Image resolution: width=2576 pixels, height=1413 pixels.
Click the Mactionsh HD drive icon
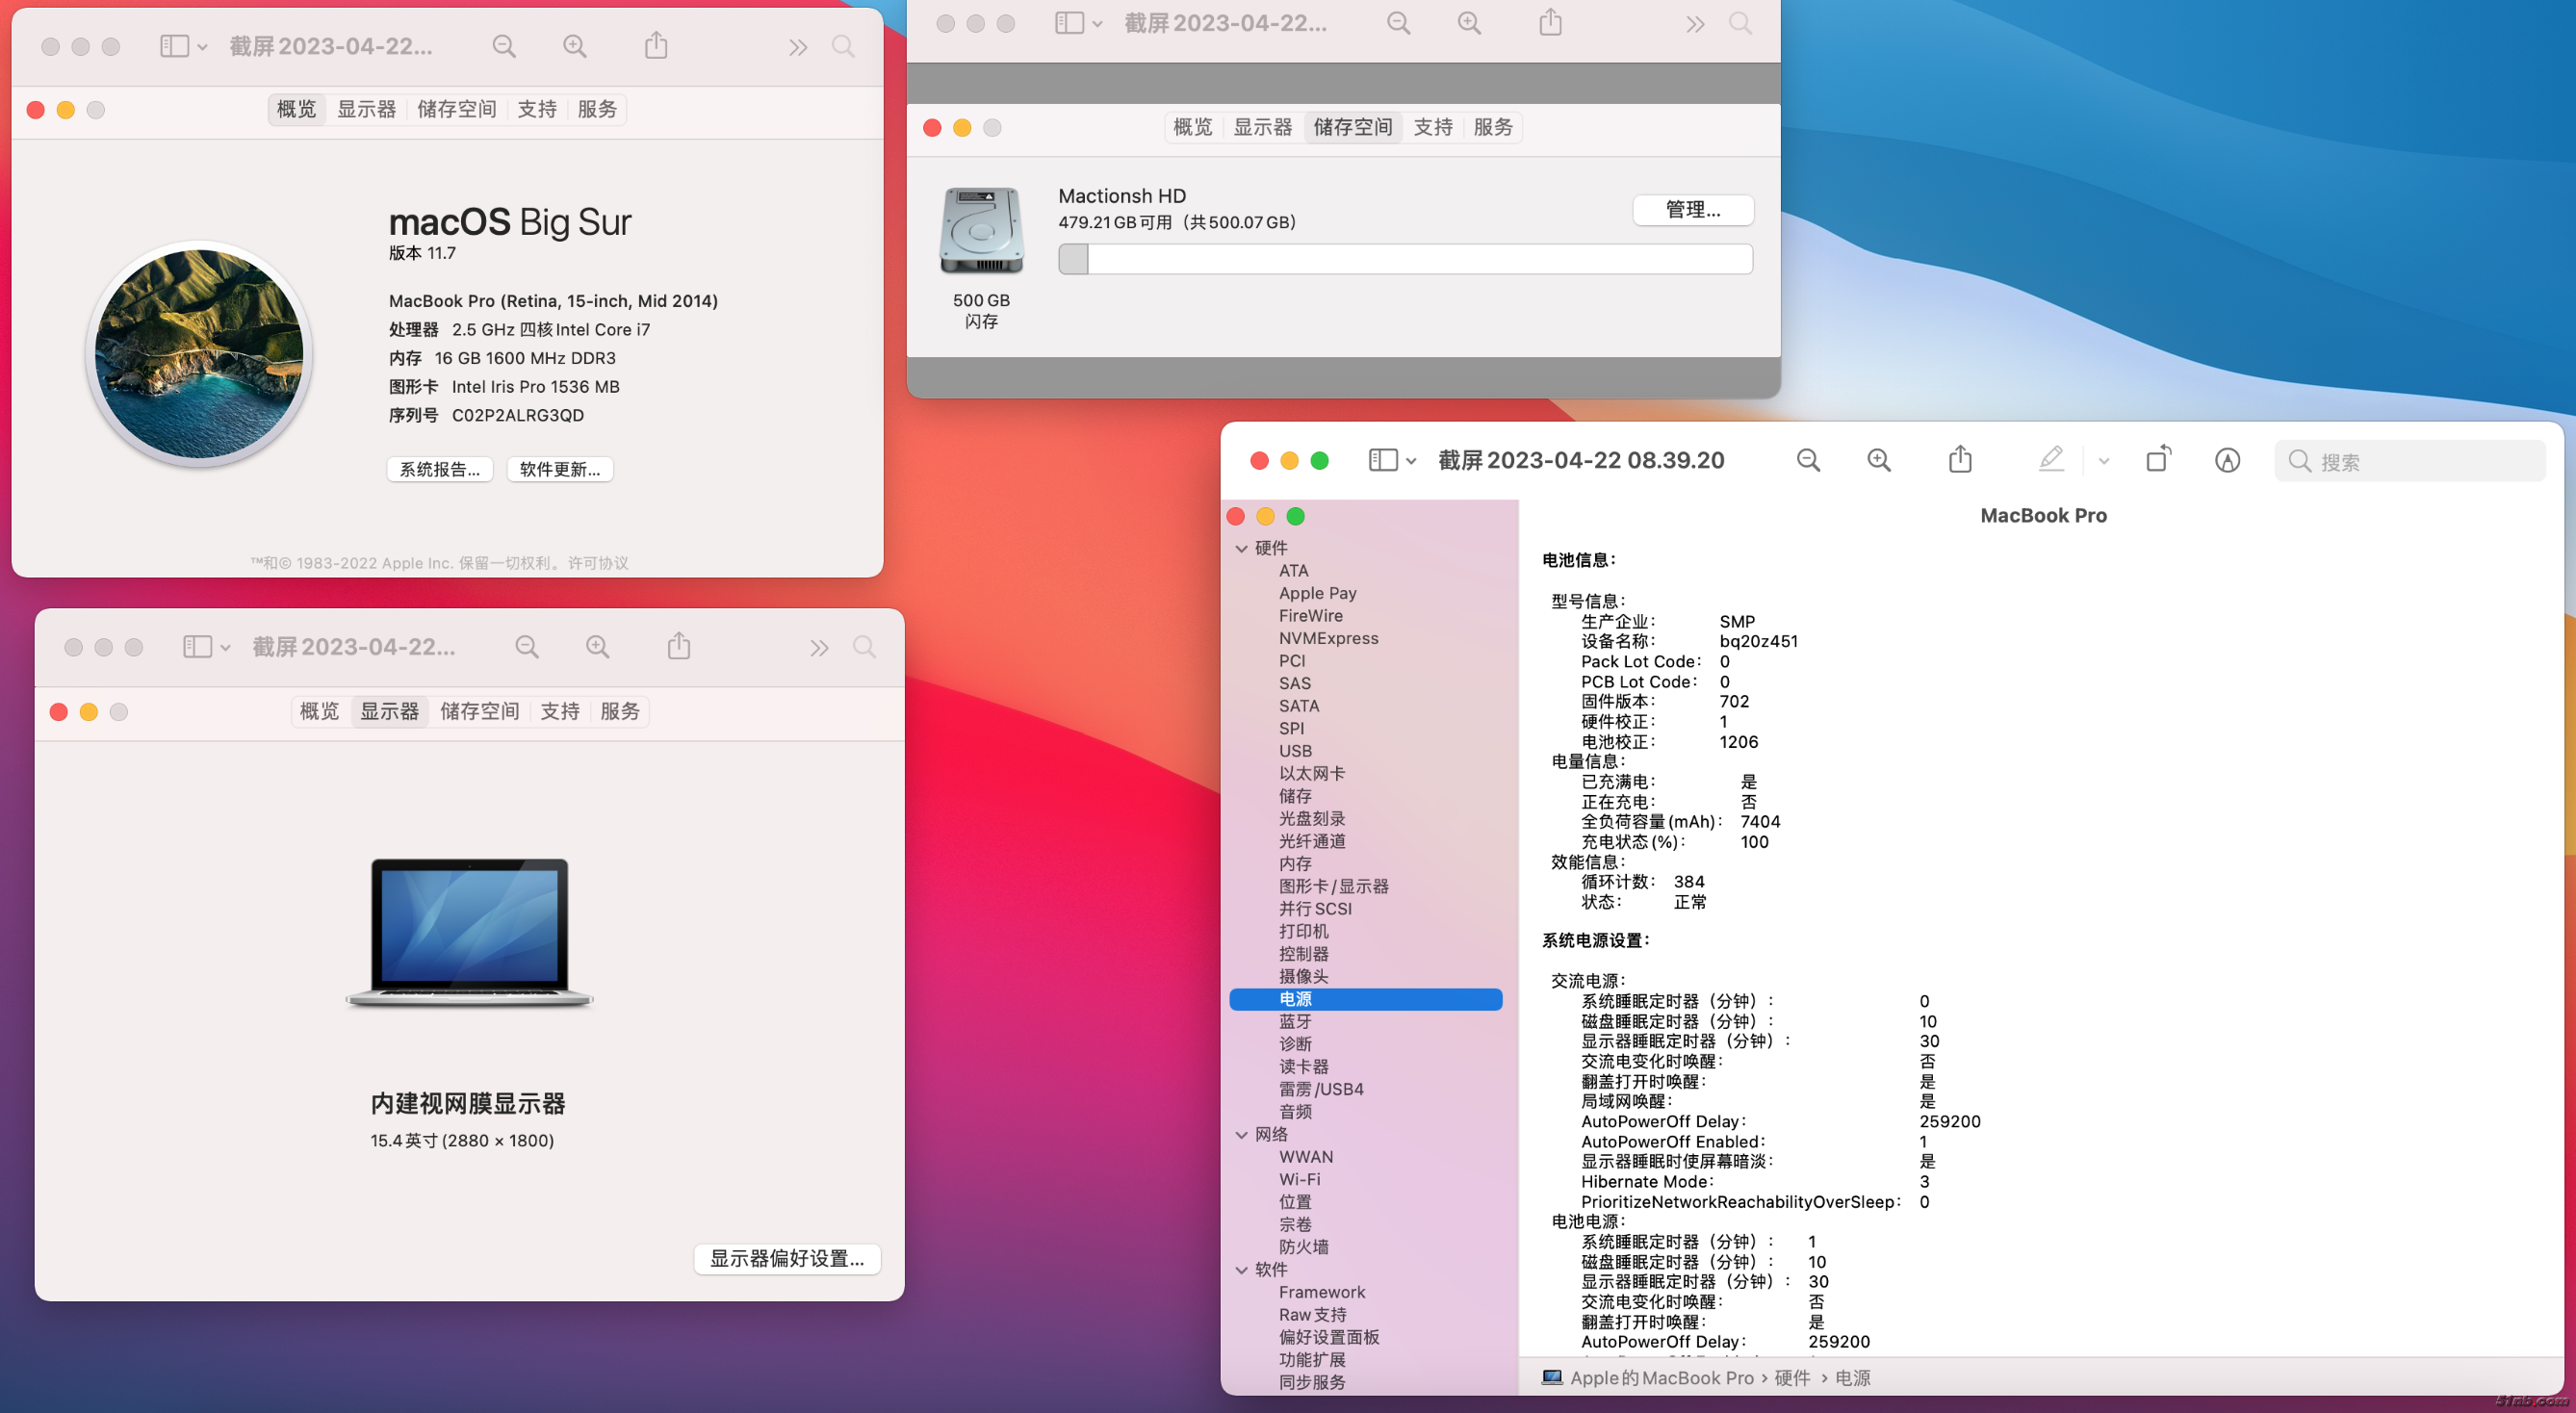click(981, 231)
